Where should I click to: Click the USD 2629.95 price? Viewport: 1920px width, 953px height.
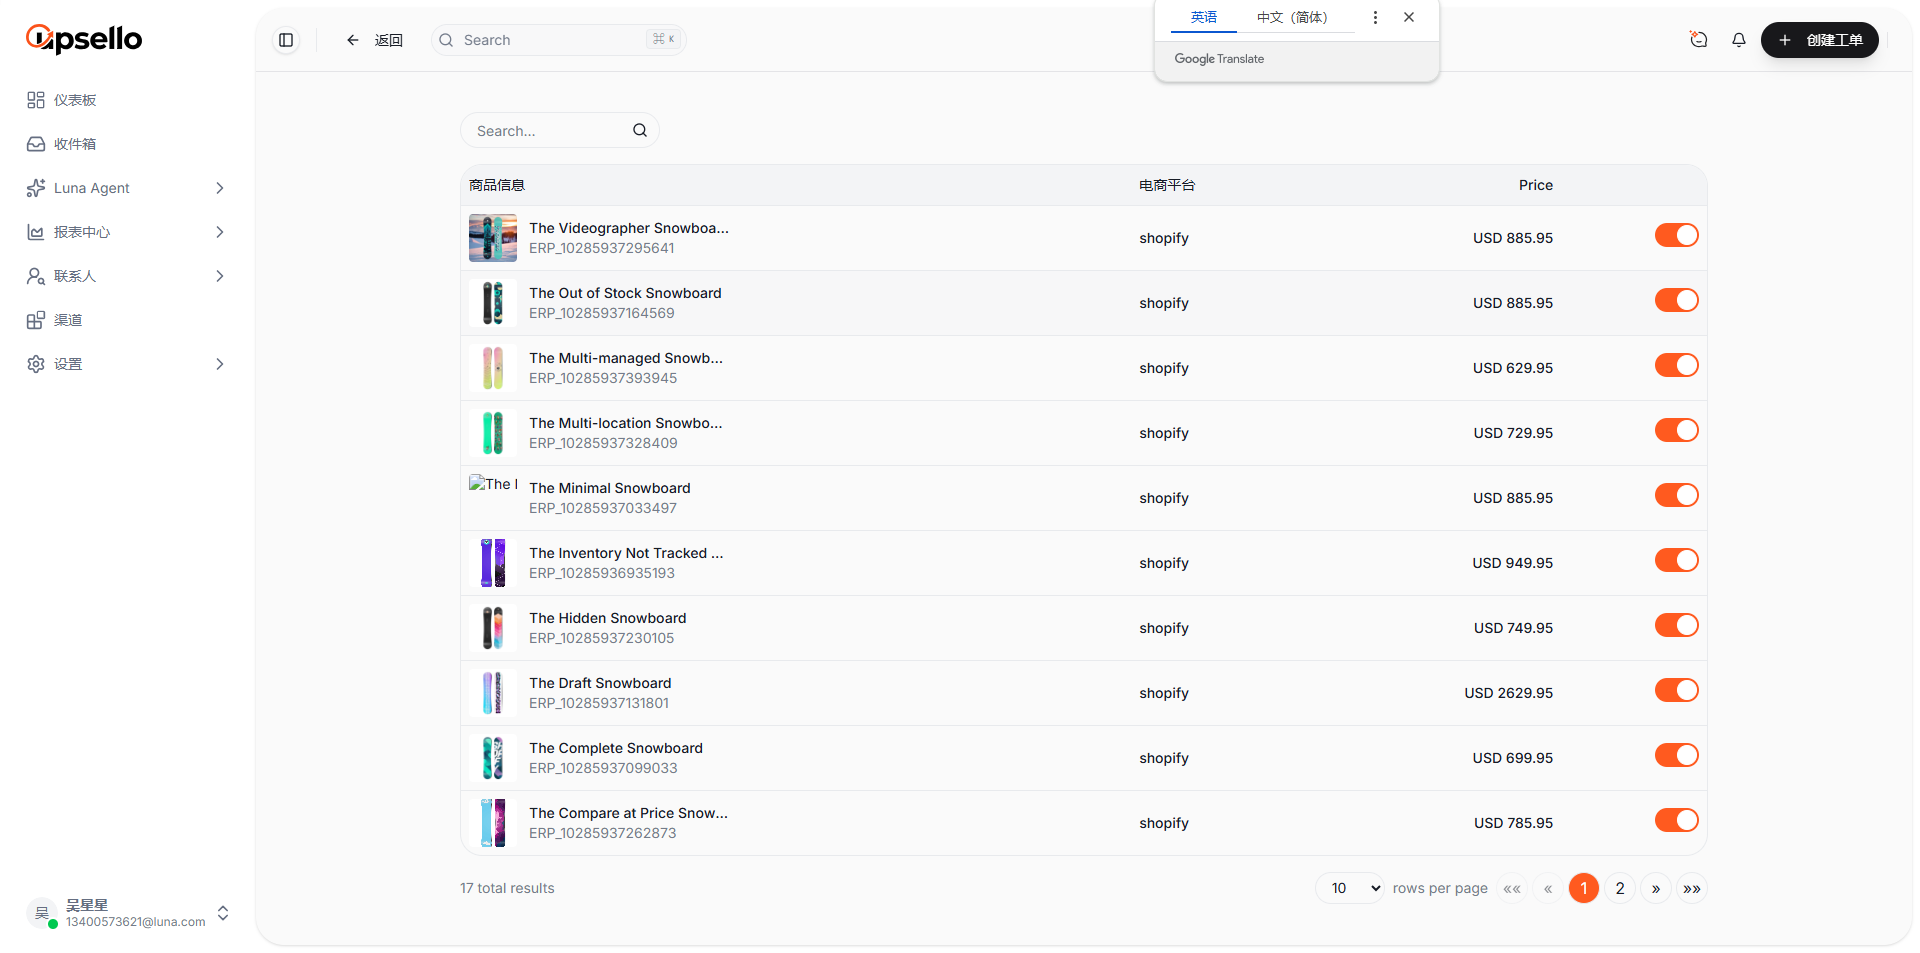click(x=1509, y=693)
